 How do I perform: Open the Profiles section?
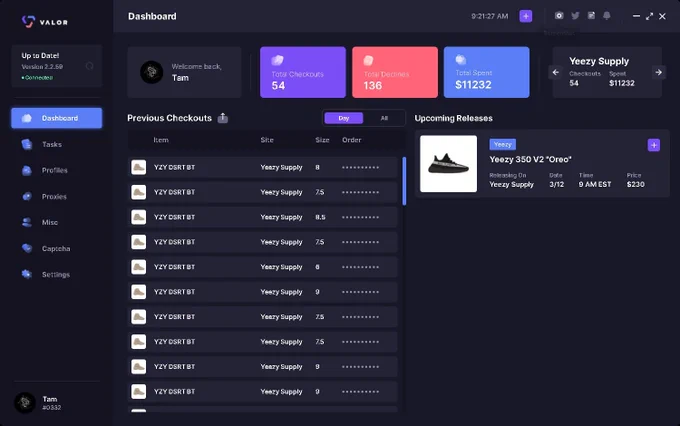click(55, 170)
